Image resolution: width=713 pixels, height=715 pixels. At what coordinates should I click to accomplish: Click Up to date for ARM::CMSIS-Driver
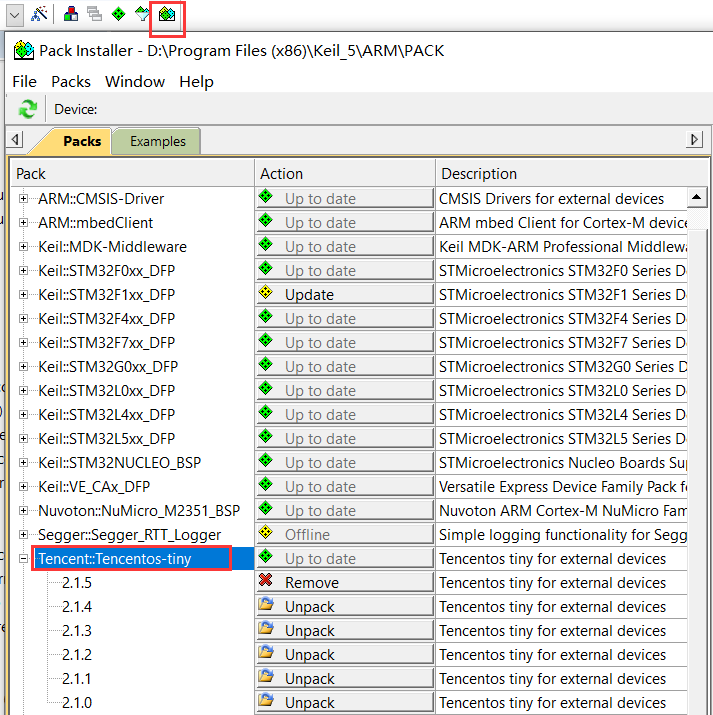[345, 199]
